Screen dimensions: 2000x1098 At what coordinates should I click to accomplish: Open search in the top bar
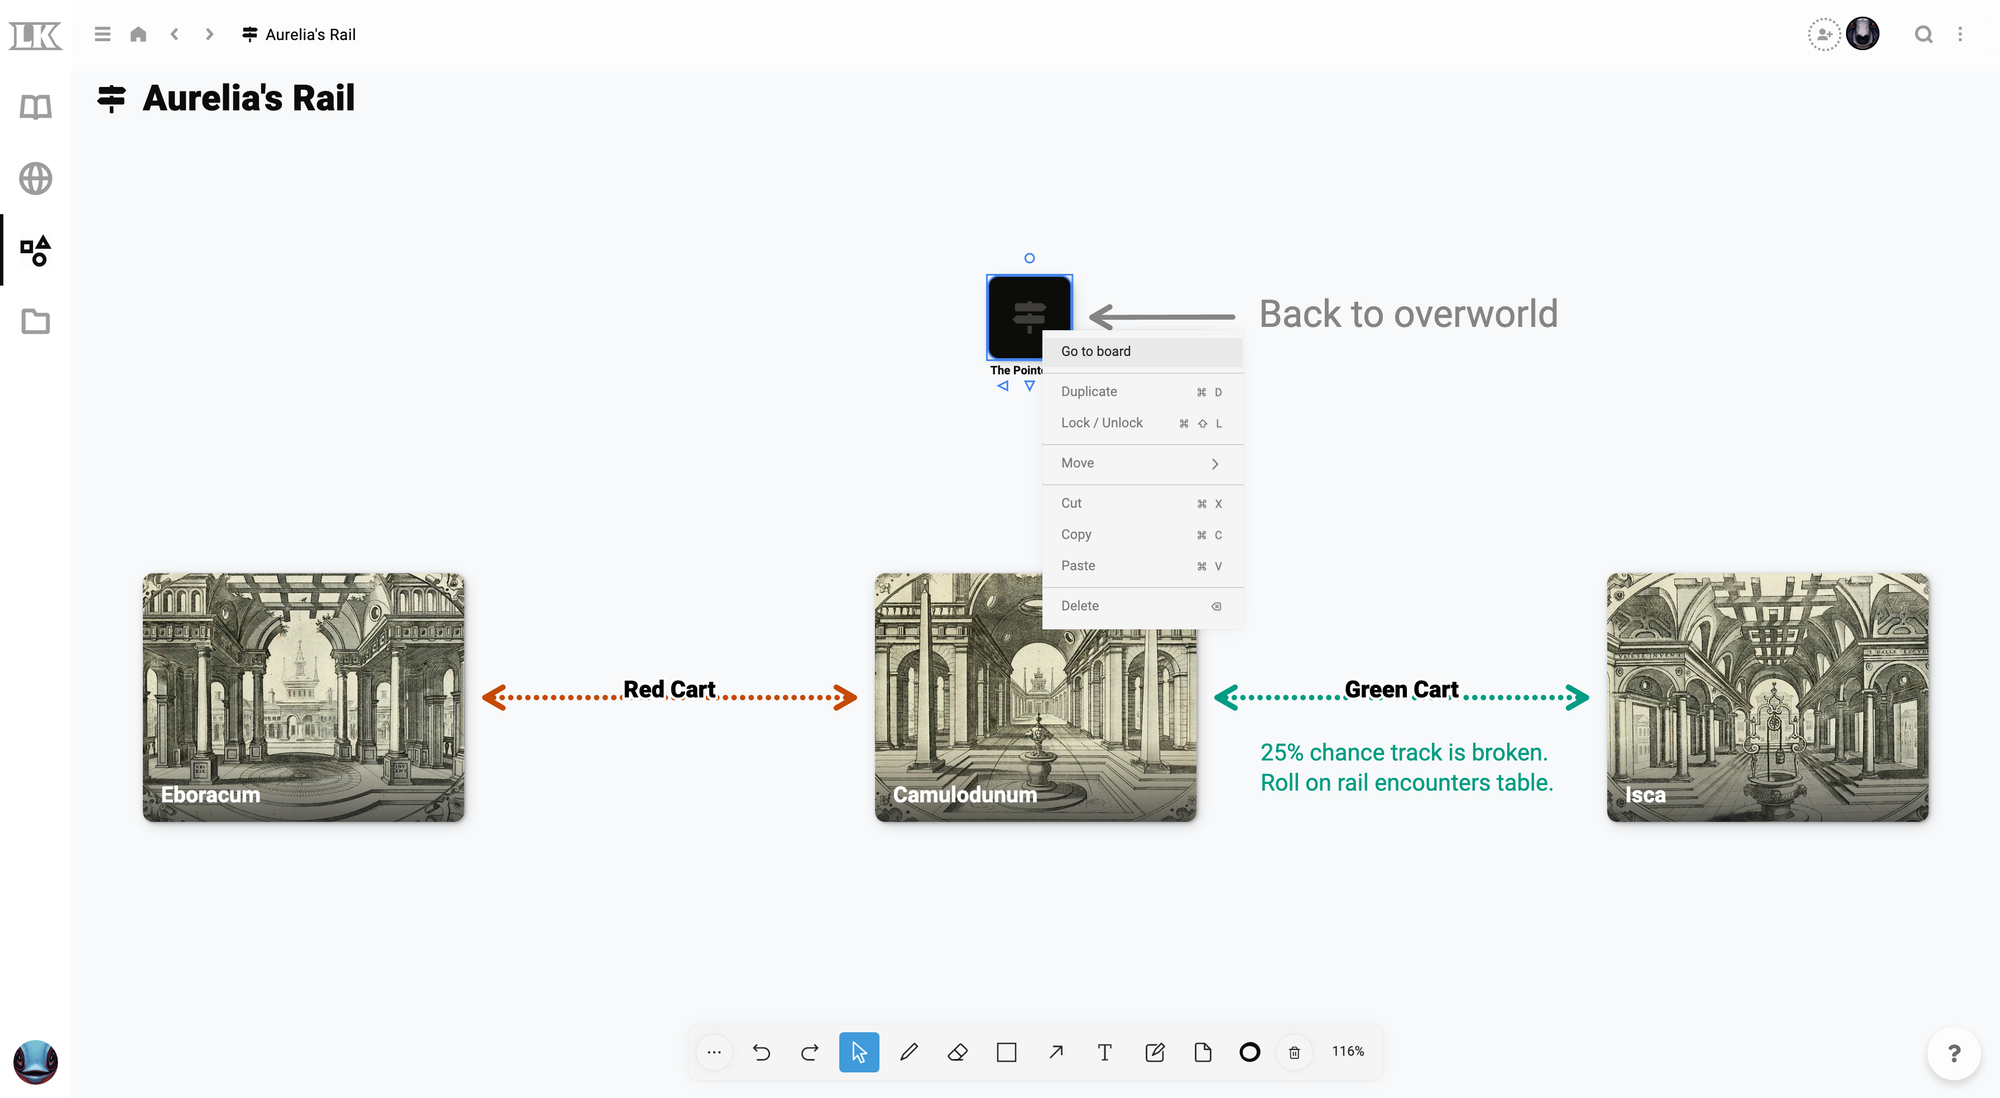tap(1924, 34)
